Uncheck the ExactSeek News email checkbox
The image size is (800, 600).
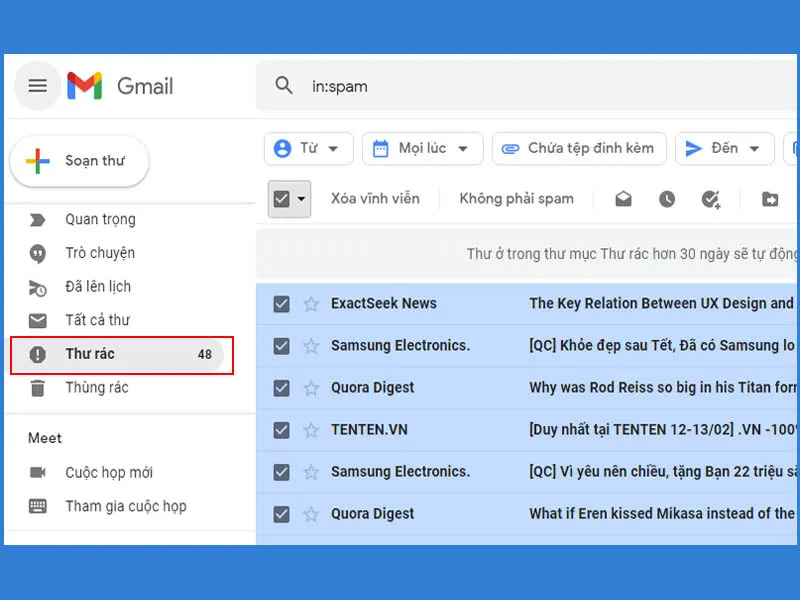282,304
